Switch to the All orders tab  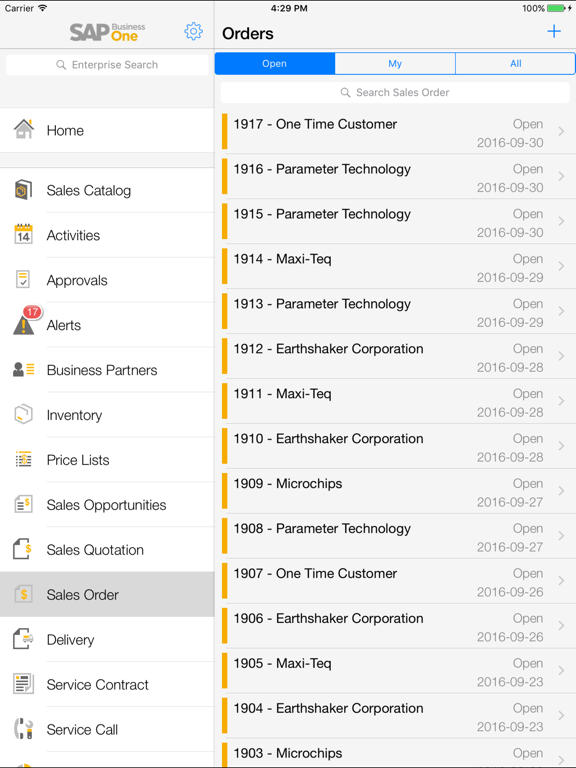515,64
